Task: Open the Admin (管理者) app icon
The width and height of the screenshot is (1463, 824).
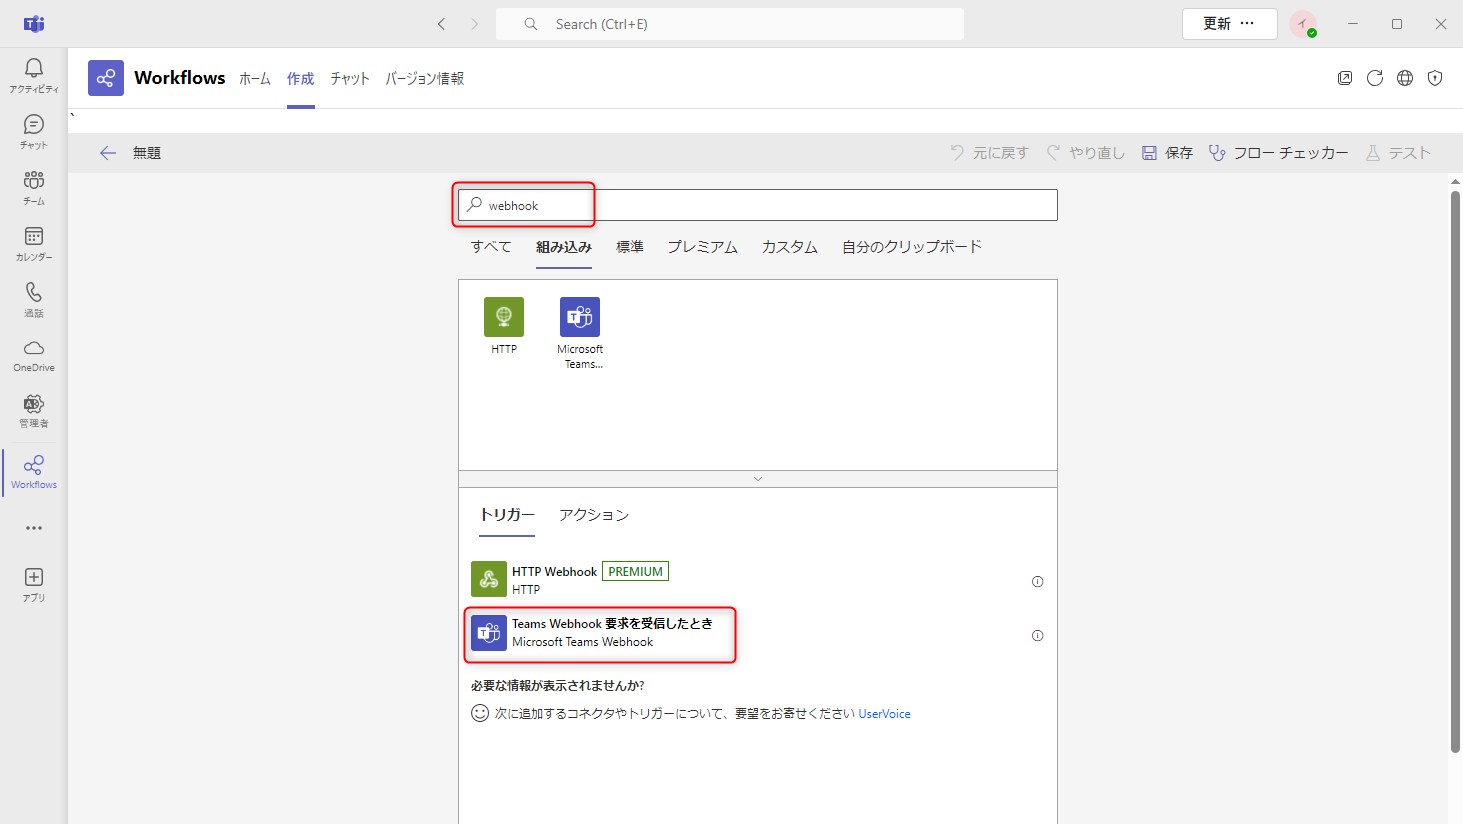Action: pos(34,411)
